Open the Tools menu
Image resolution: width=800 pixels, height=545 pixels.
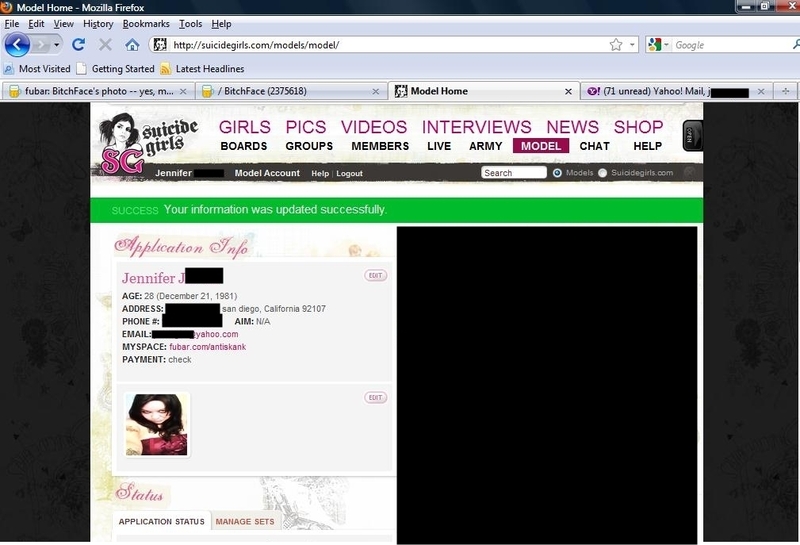point(190,23)
